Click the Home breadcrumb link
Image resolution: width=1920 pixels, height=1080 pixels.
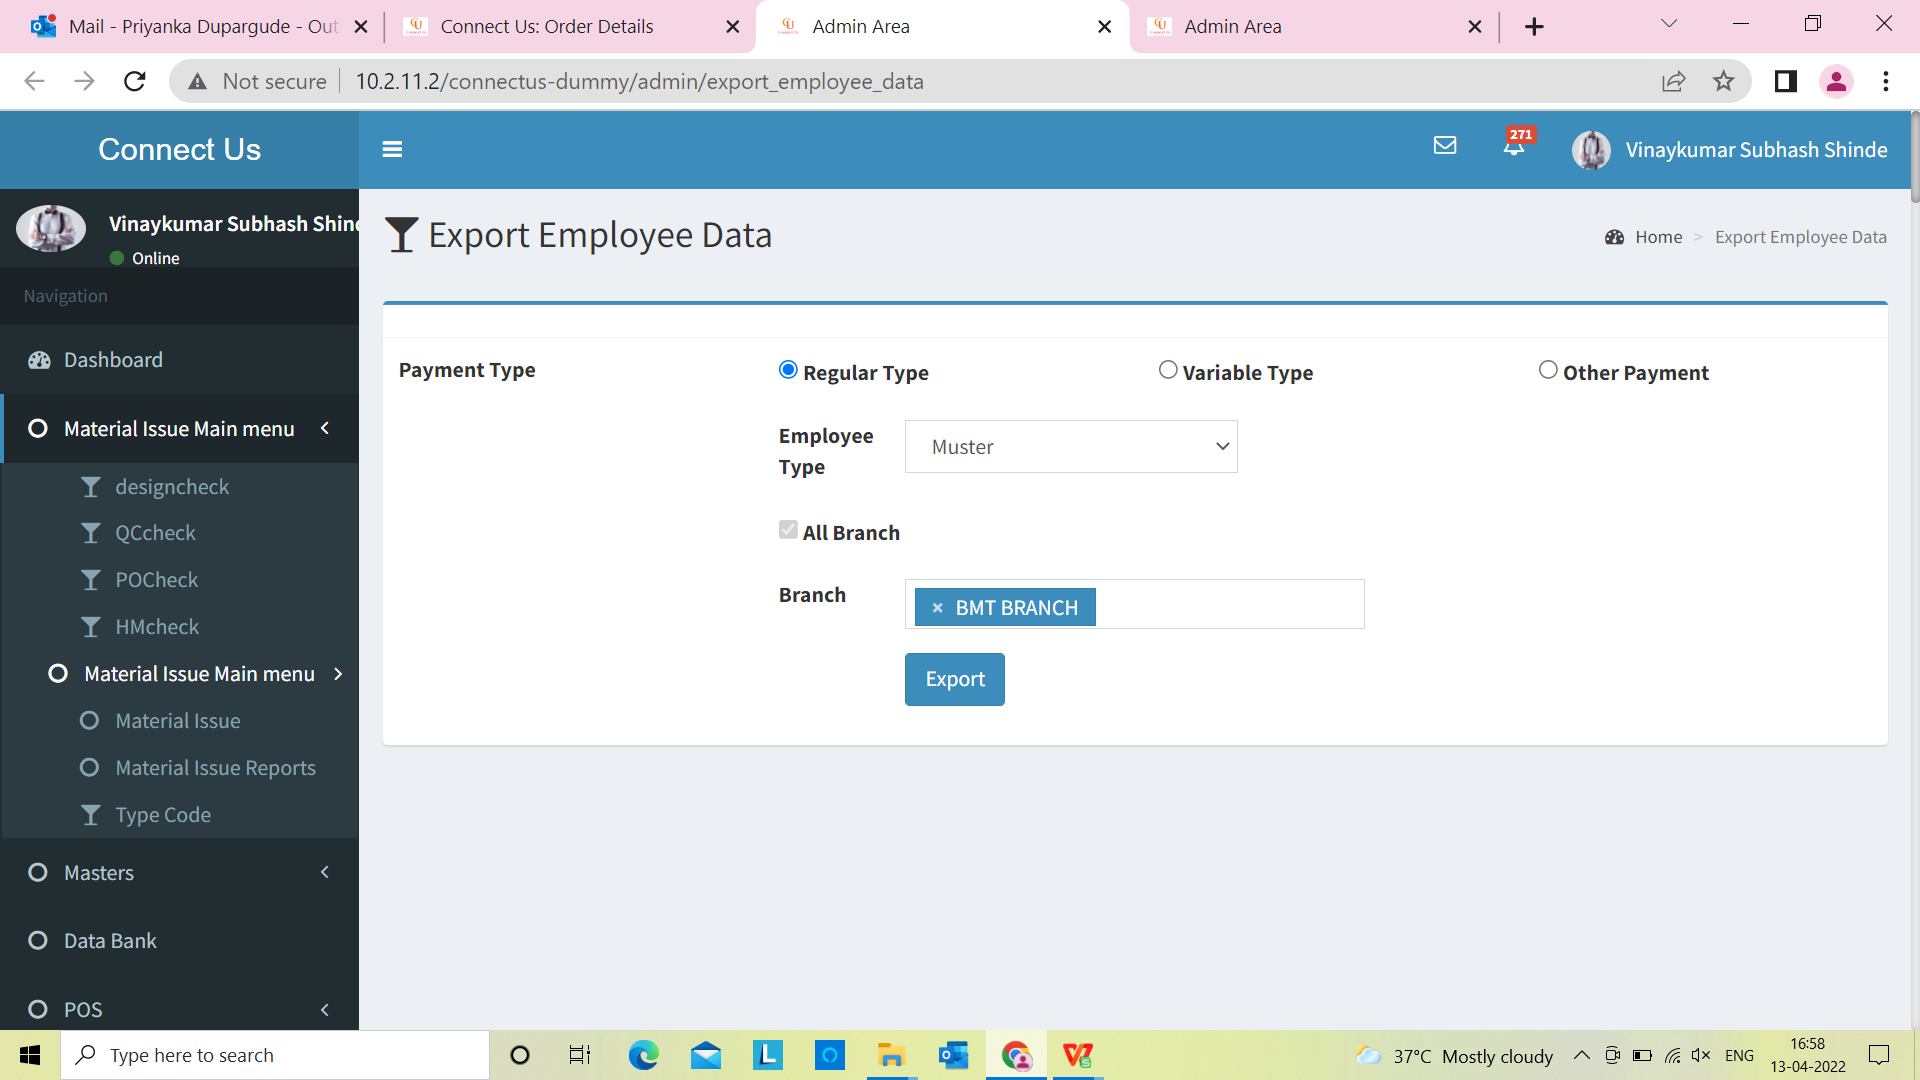coord(1658,238)
